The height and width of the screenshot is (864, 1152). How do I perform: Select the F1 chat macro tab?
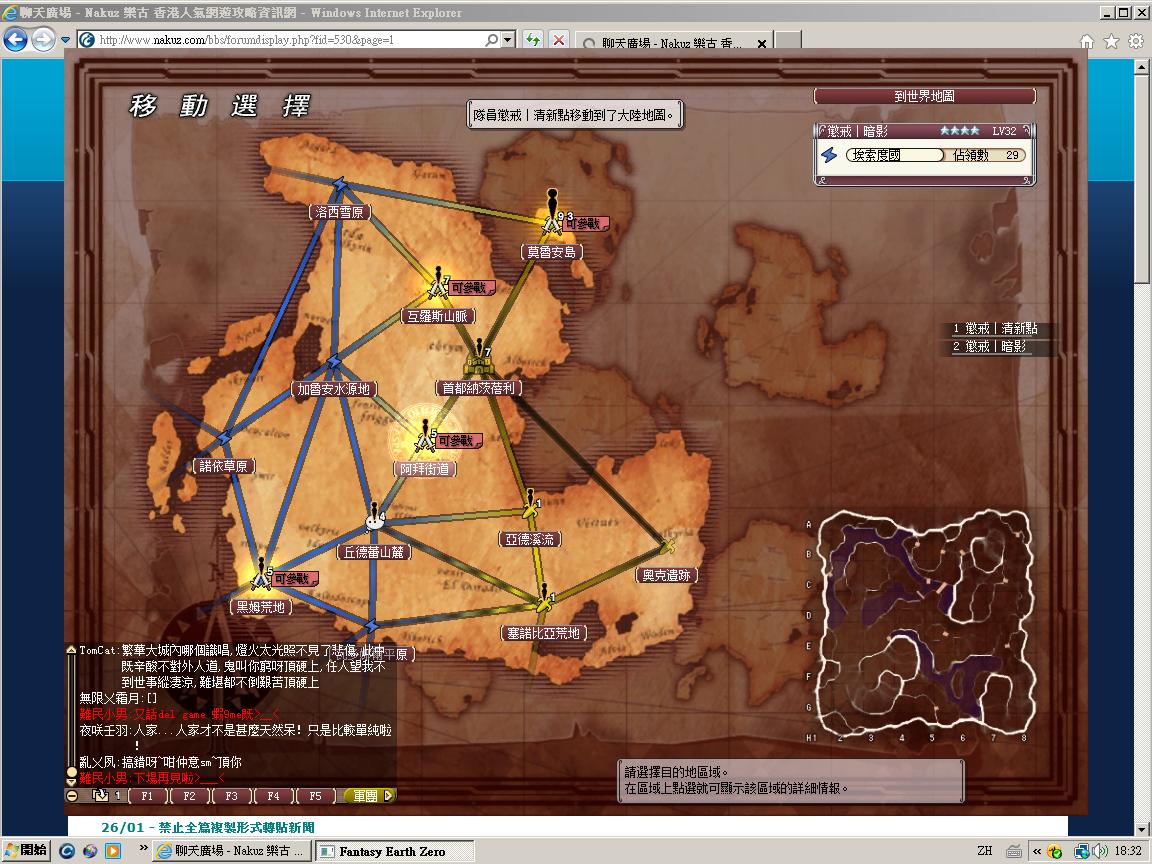click(x=147, y=796)
